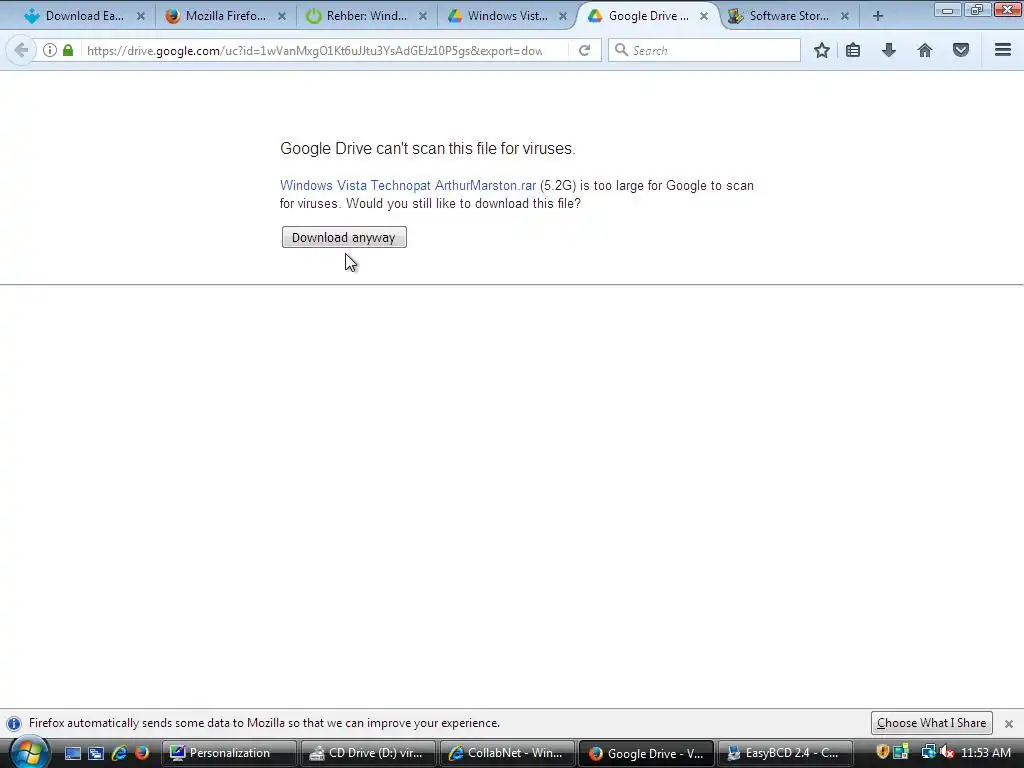The width and height of the screenshot is (1024, 768).
Task: Click Choose What I Share button
Action: (x=931, y=723)
